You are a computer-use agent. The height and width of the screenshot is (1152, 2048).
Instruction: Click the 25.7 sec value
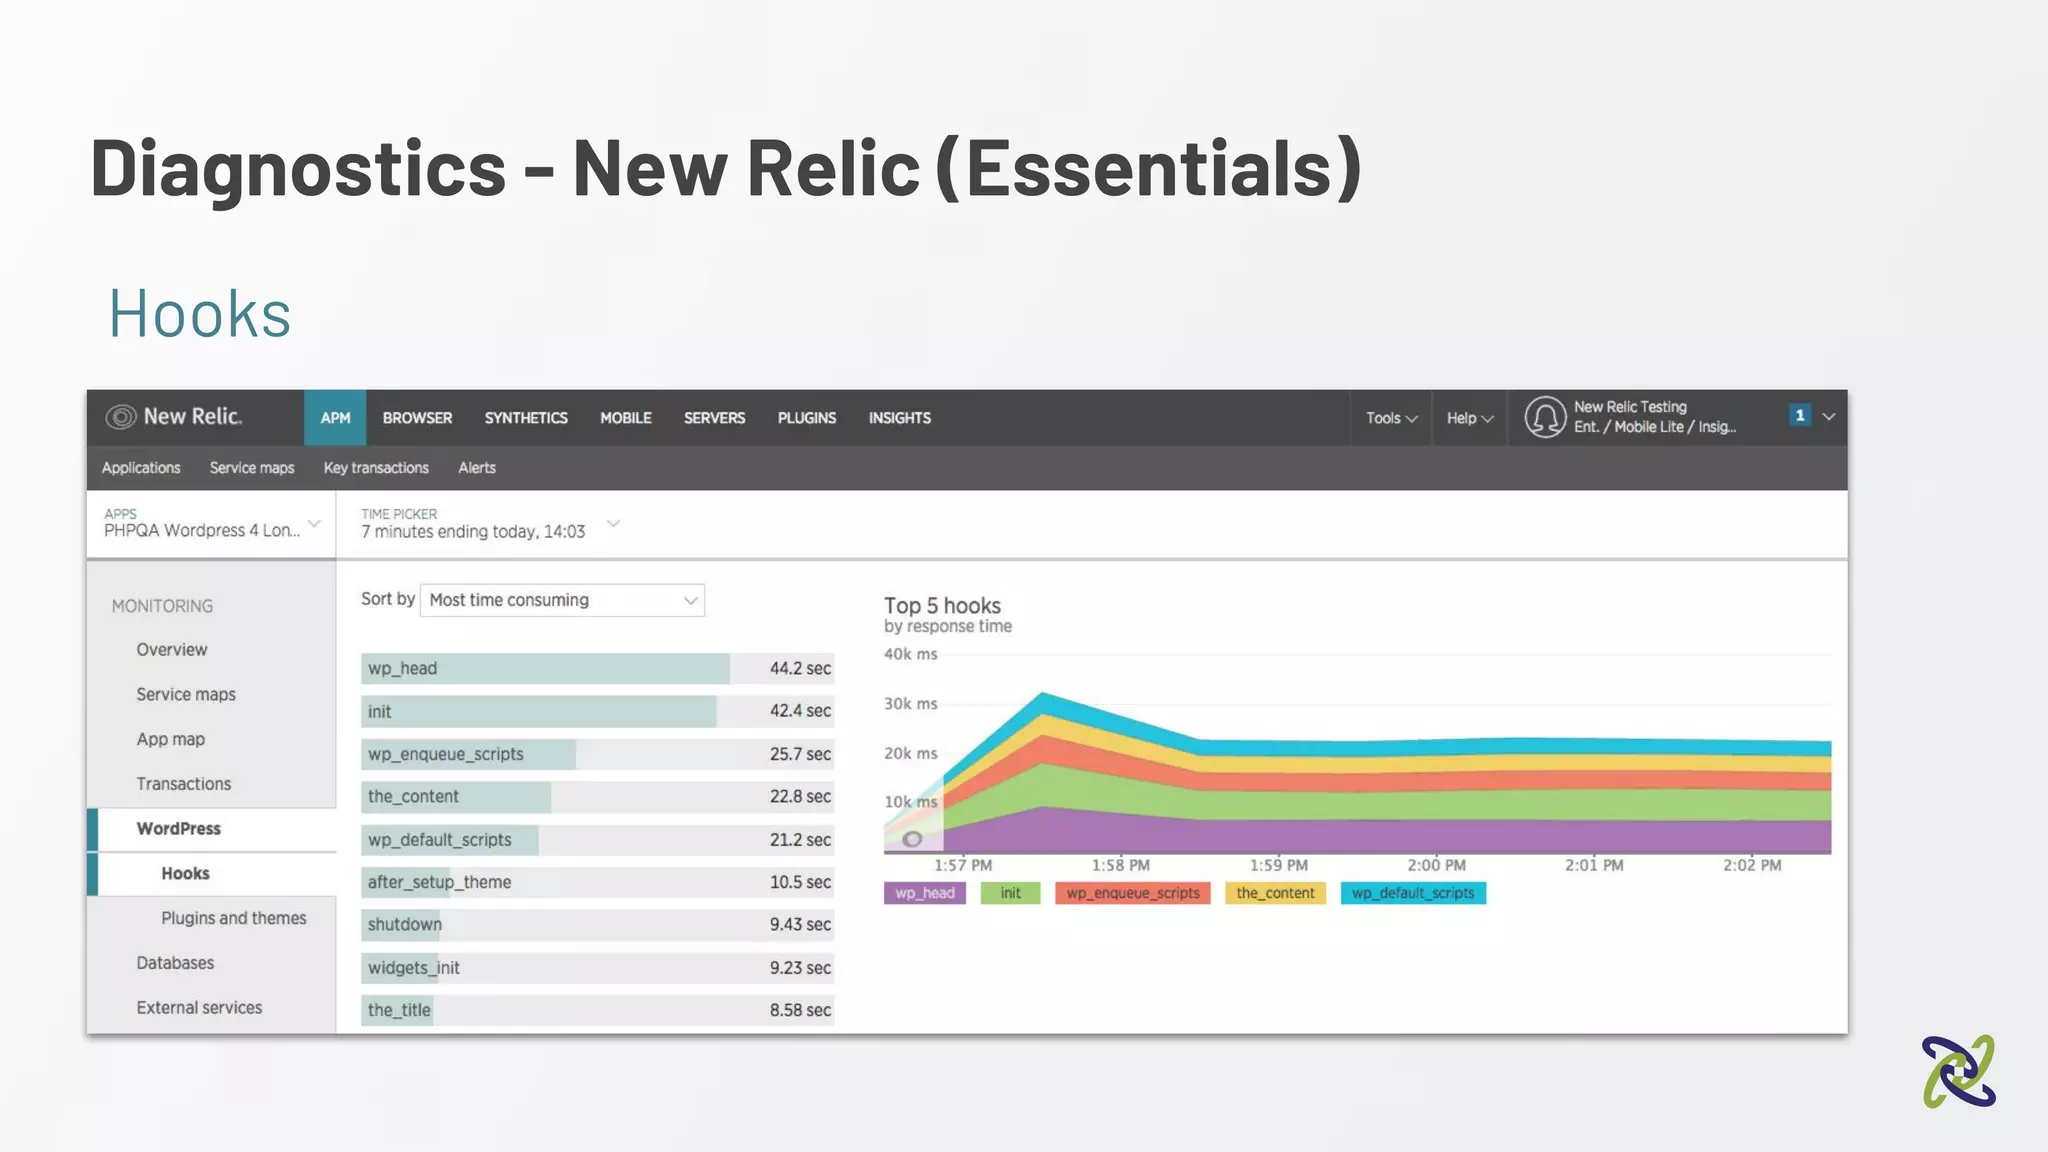click(800, 754)
